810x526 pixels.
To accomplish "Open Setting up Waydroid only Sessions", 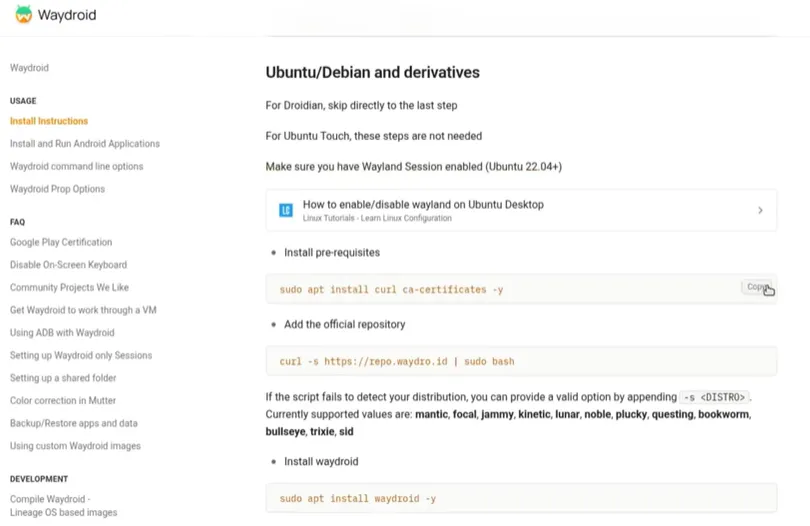I will [81, 355].
